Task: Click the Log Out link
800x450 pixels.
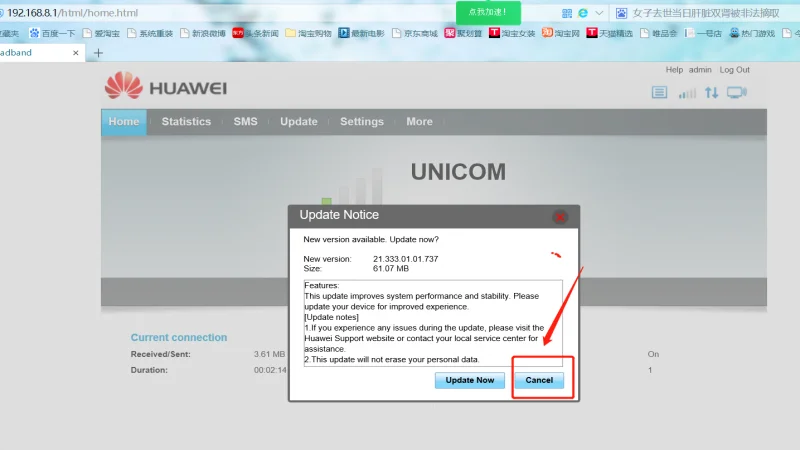Action: point(735,70)
